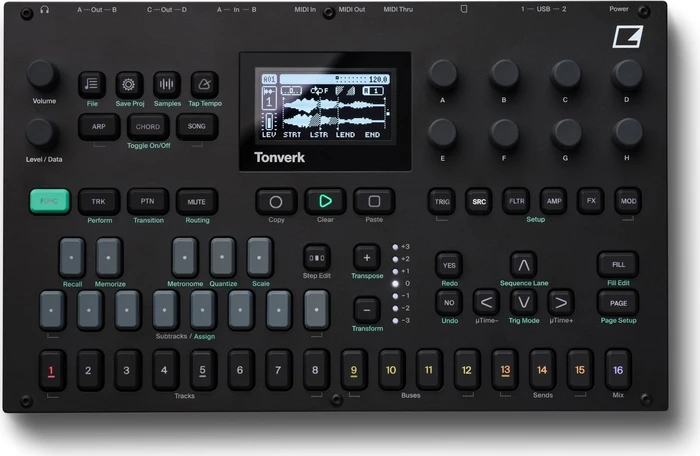Viewport: 700px width, 456px height.
Task: Tap the LSTR parameter on display
Action: pyautogui.click(x=319, y=134)
